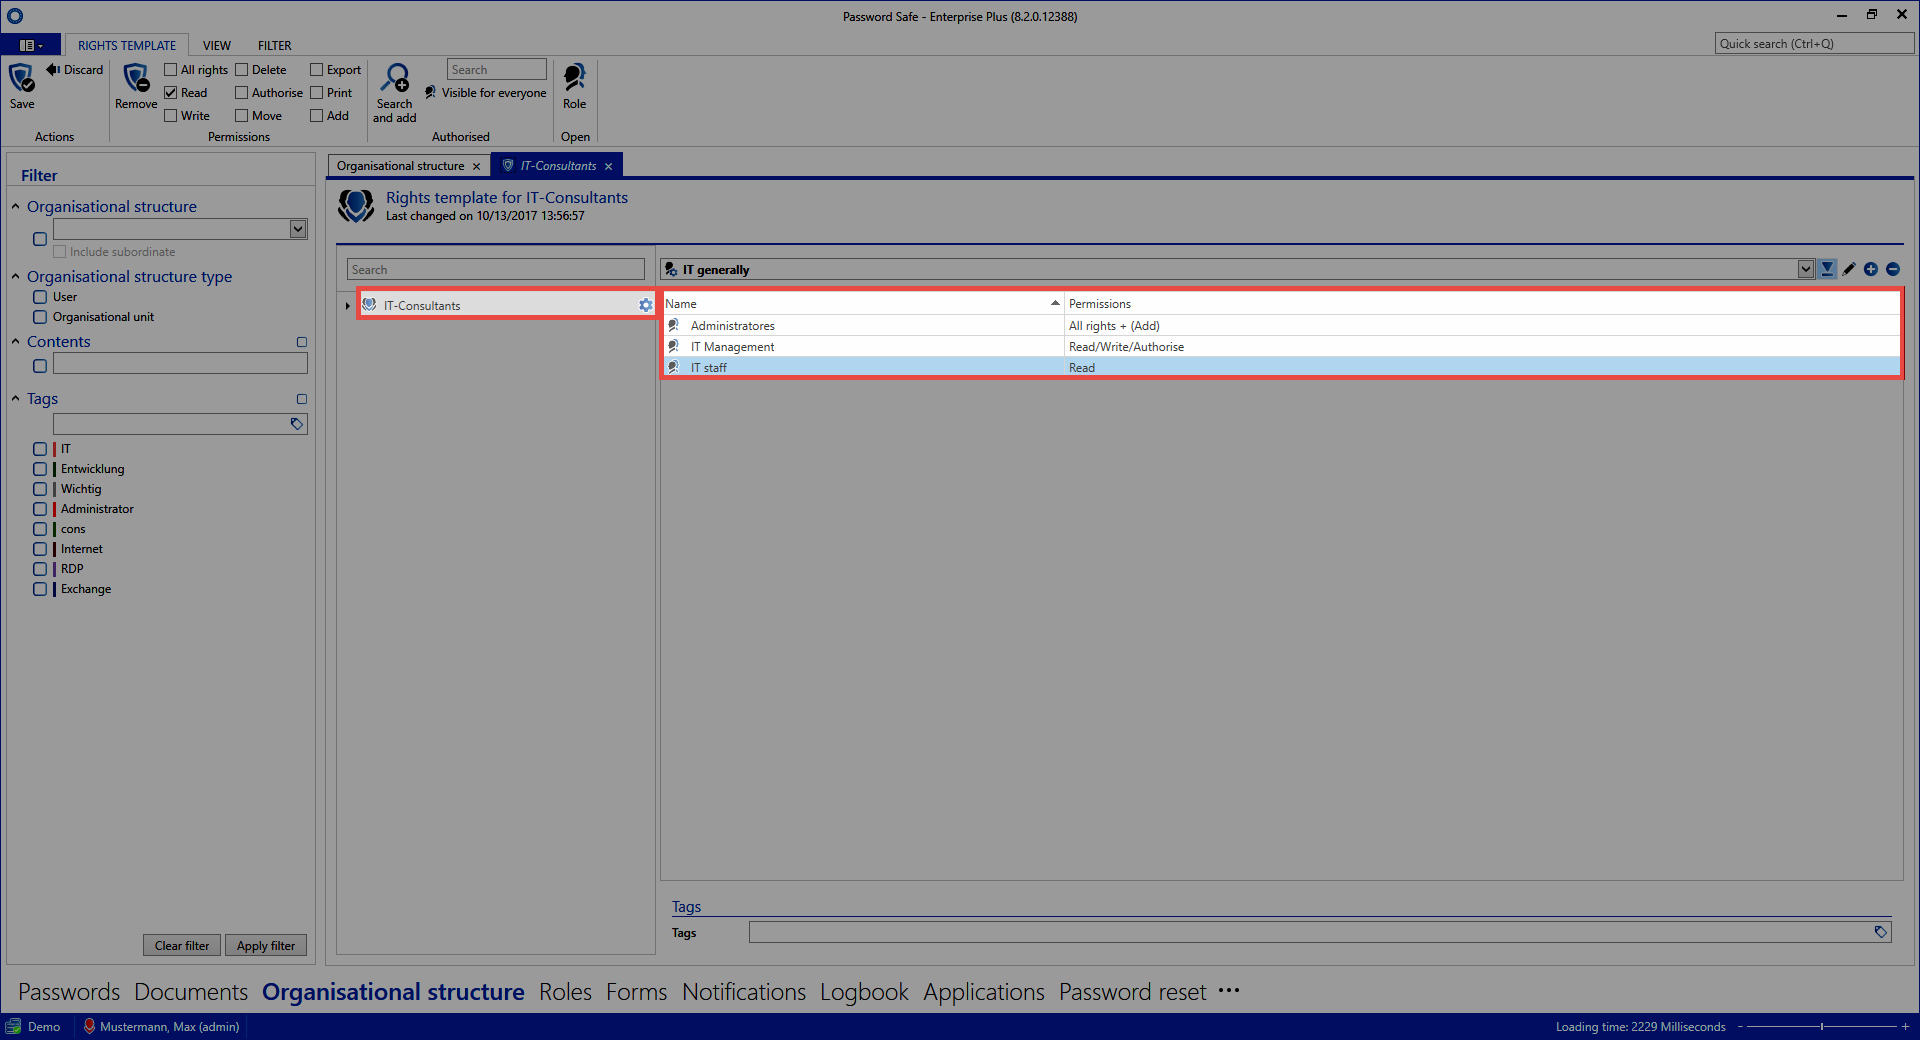The width and height of the screenshot is (1920, 1040).
Task: Collapse the Organisational structure filter section
Action: (x=15, y=207)
